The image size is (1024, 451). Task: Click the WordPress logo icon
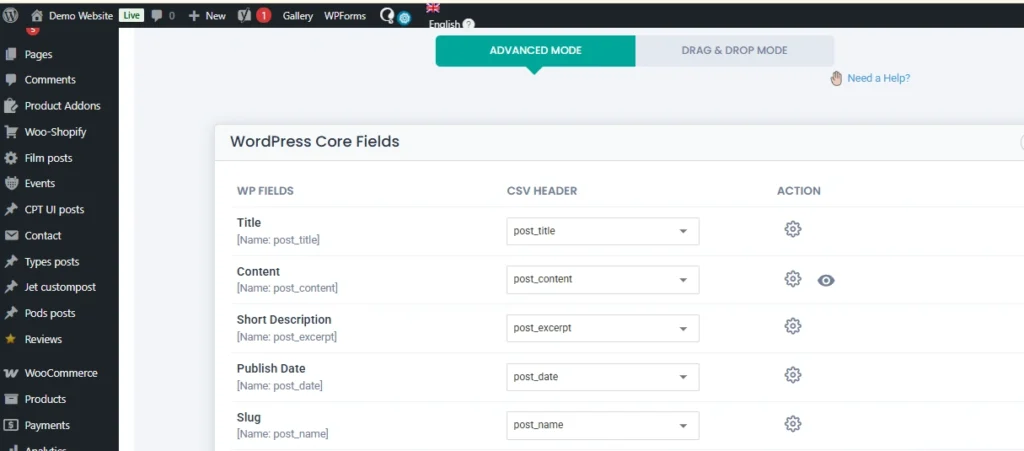pyautogui.click(x=10, y=15)
